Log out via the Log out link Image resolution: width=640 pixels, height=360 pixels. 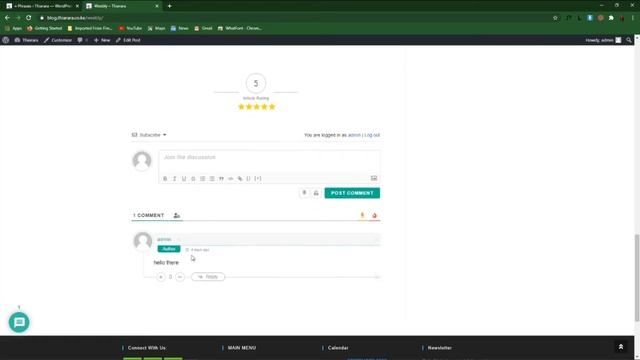tap(372, 135)
